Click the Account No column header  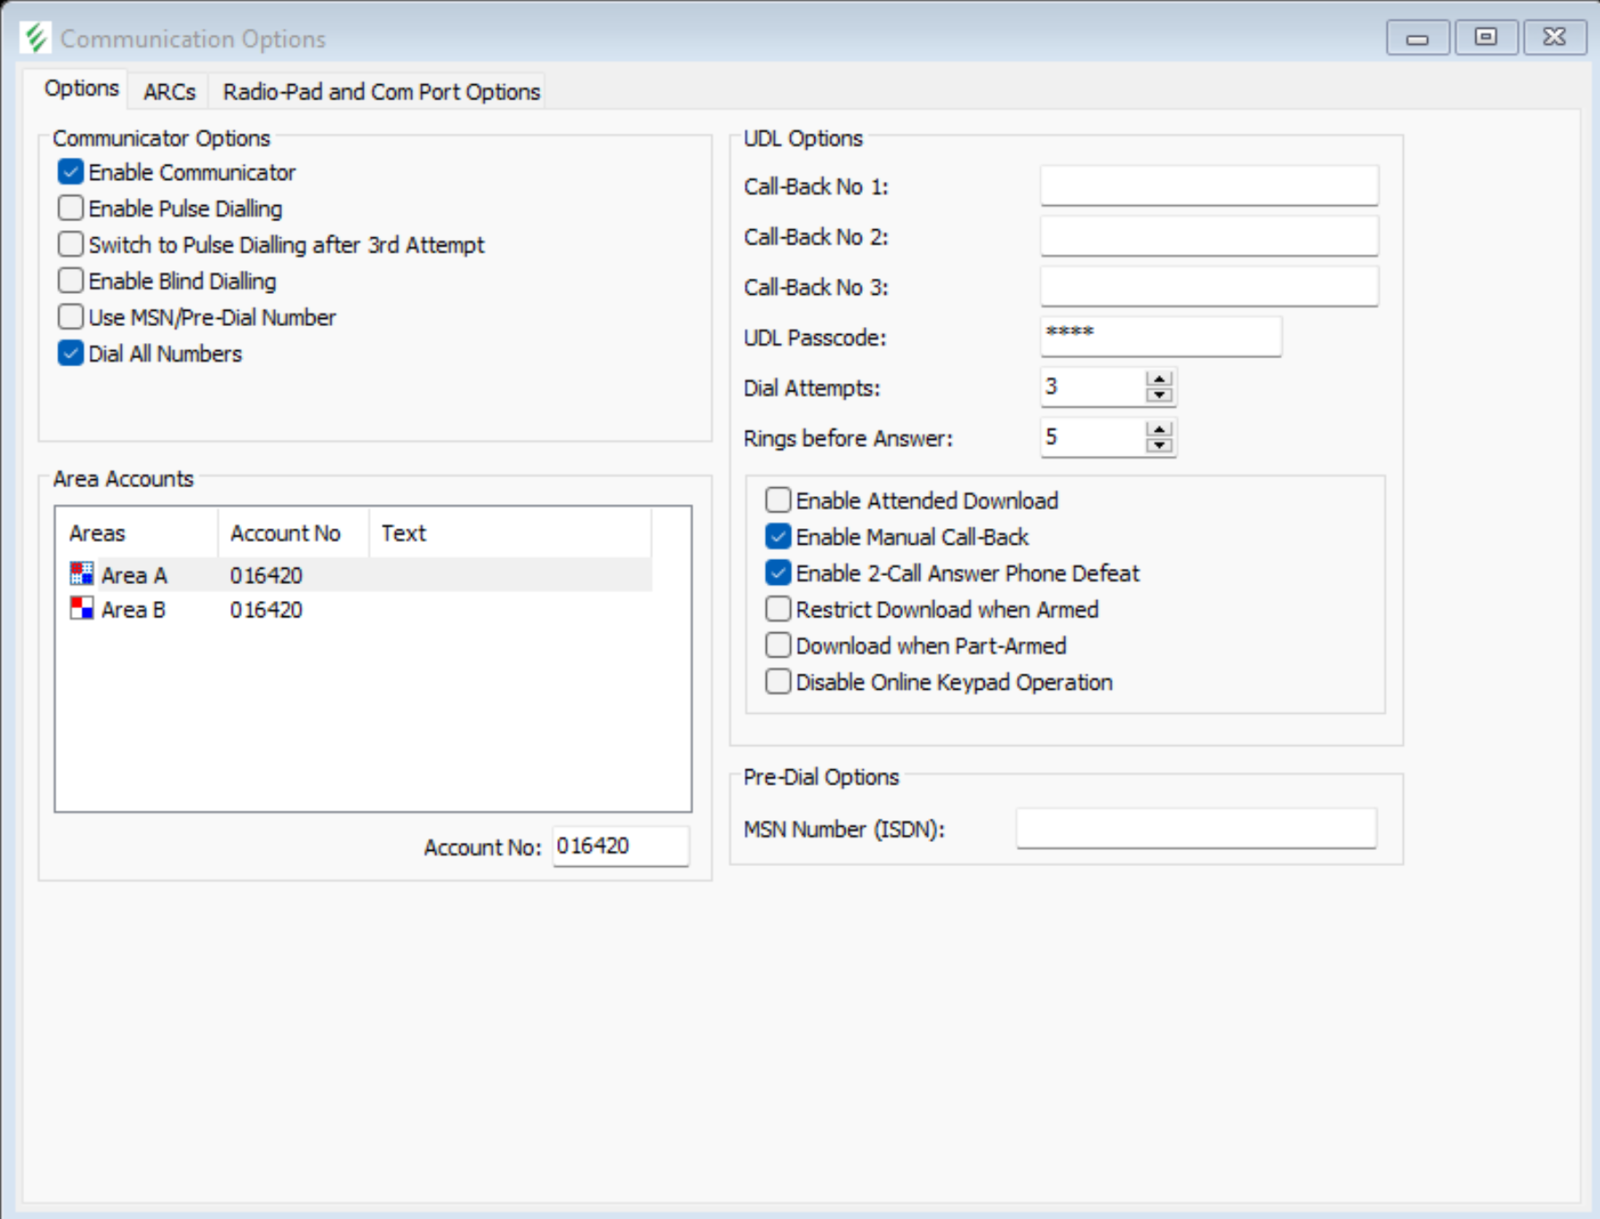pos(294,533)
